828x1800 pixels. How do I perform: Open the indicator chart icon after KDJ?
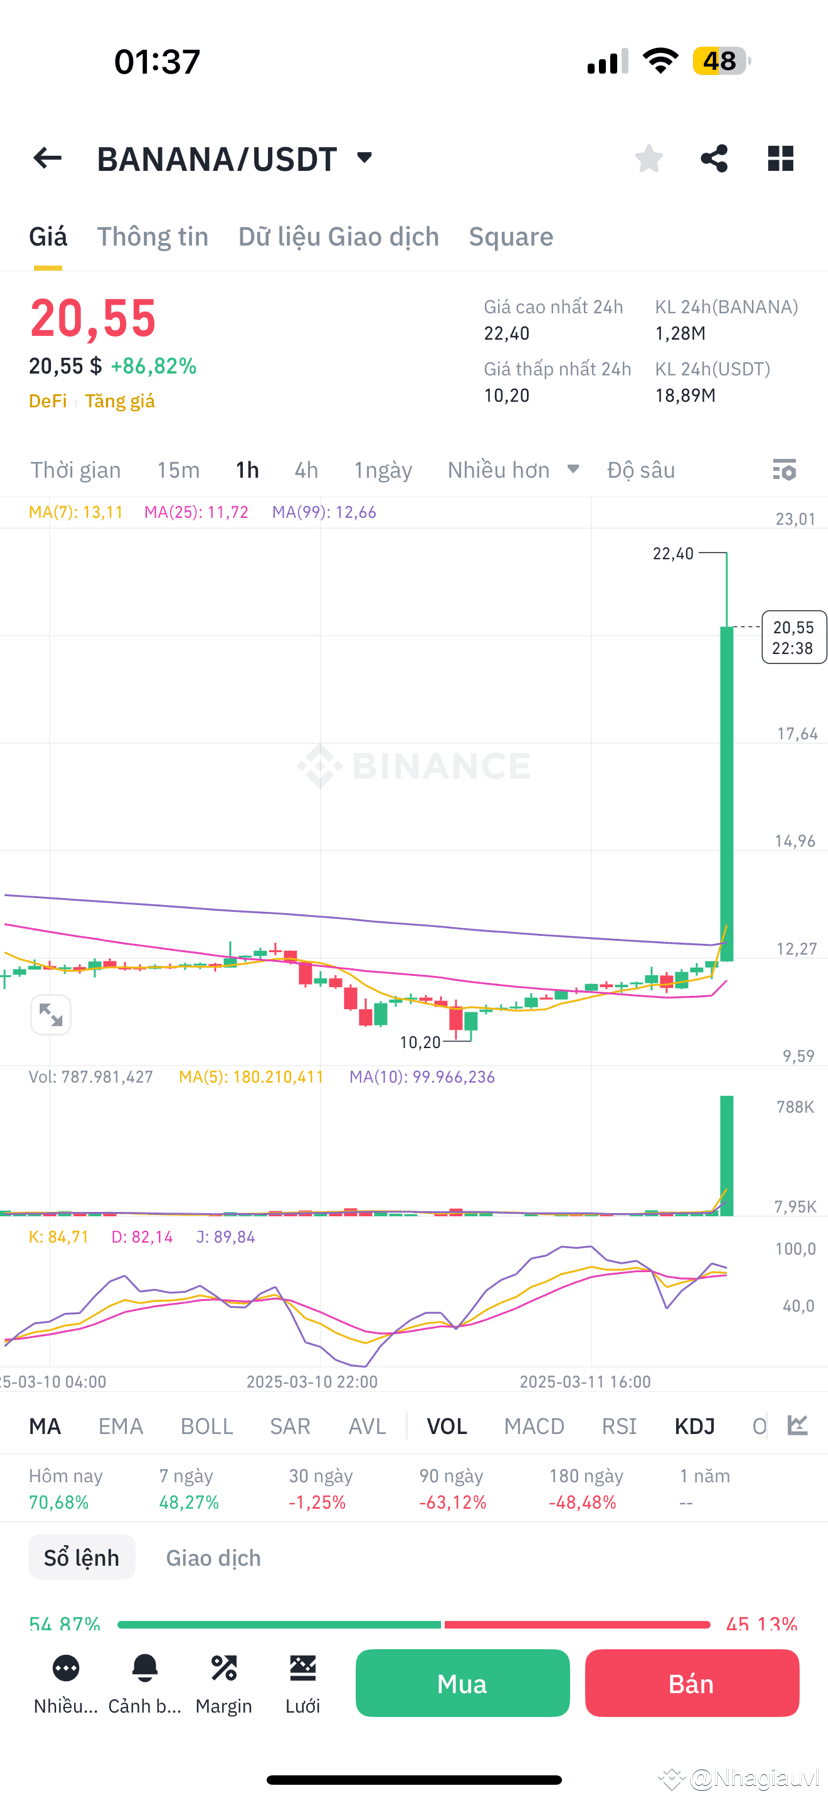click(x=798, y=1425)
